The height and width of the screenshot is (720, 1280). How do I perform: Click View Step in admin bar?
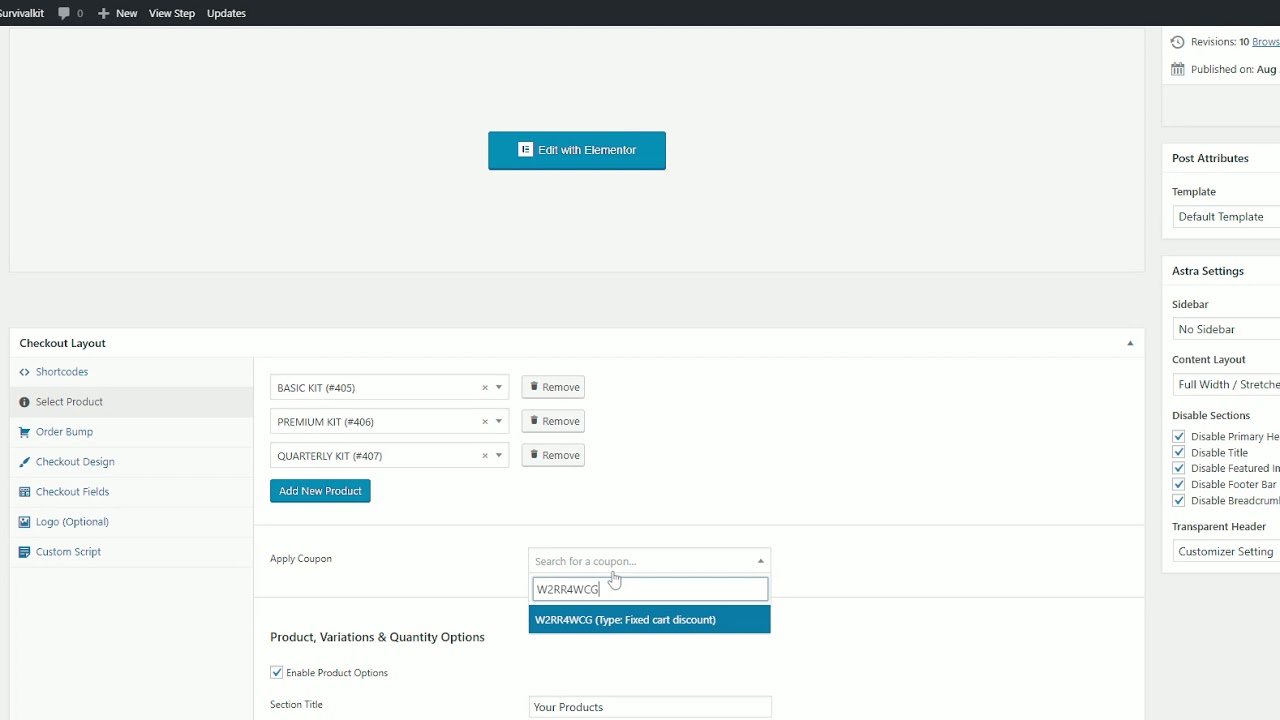172,13
